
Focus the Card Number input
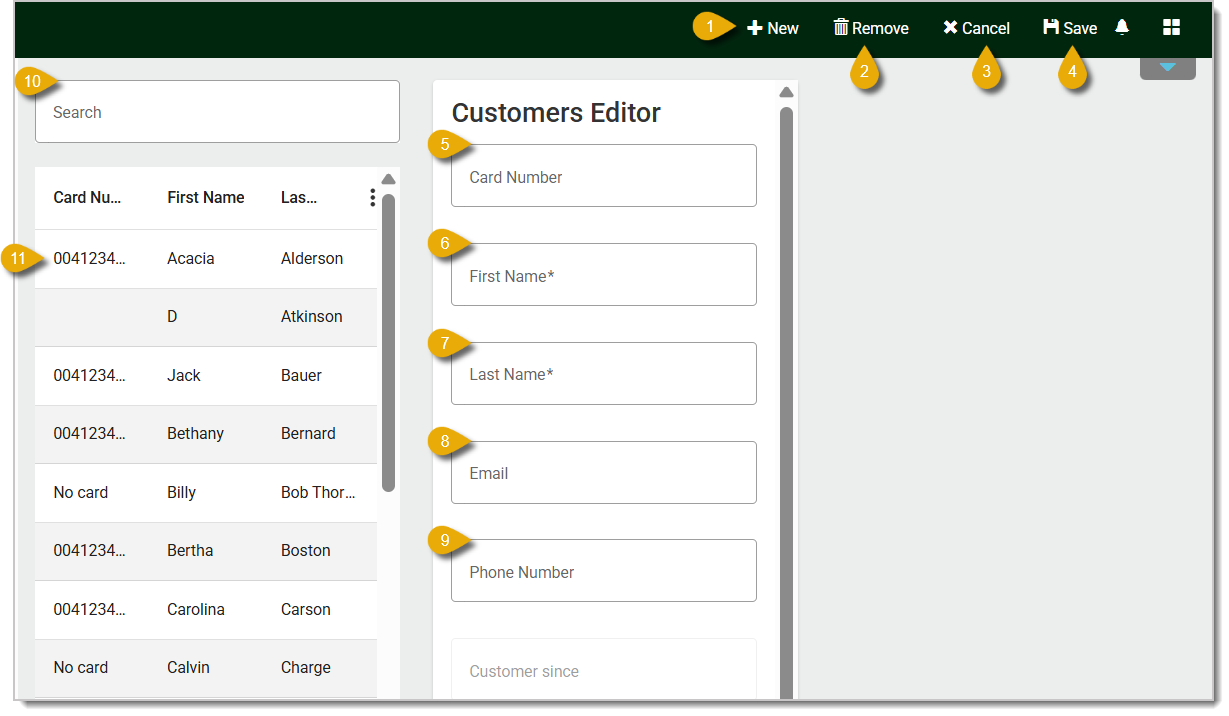[x=604, y=176]
